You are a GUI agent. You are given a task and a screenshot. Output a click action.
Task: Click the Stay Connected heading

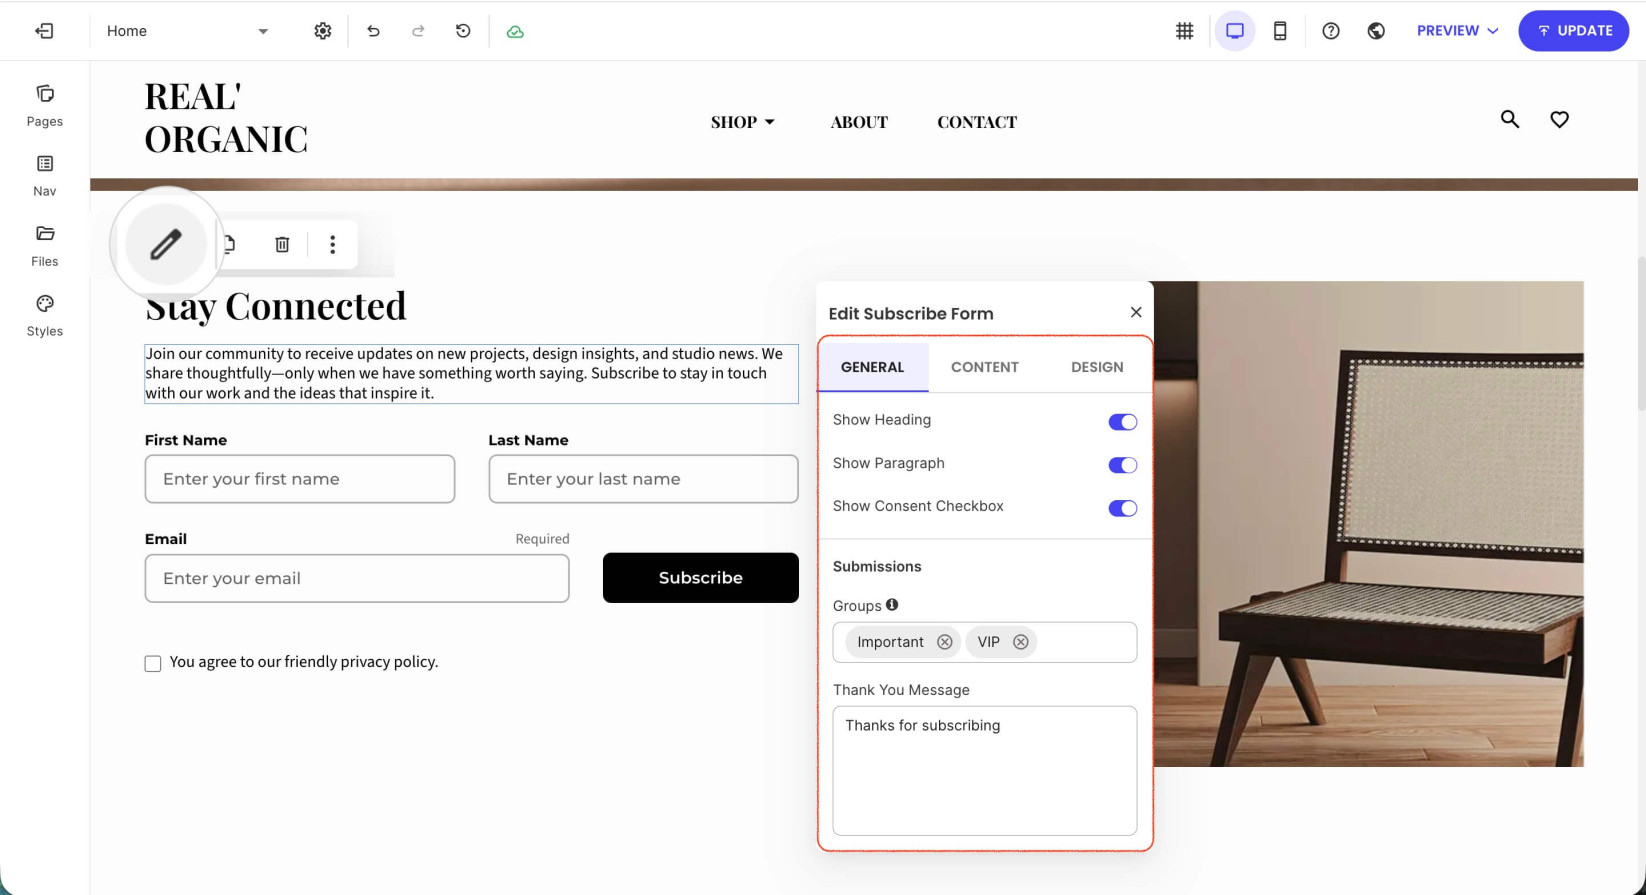pyautogui.click(x=276, y=306)
